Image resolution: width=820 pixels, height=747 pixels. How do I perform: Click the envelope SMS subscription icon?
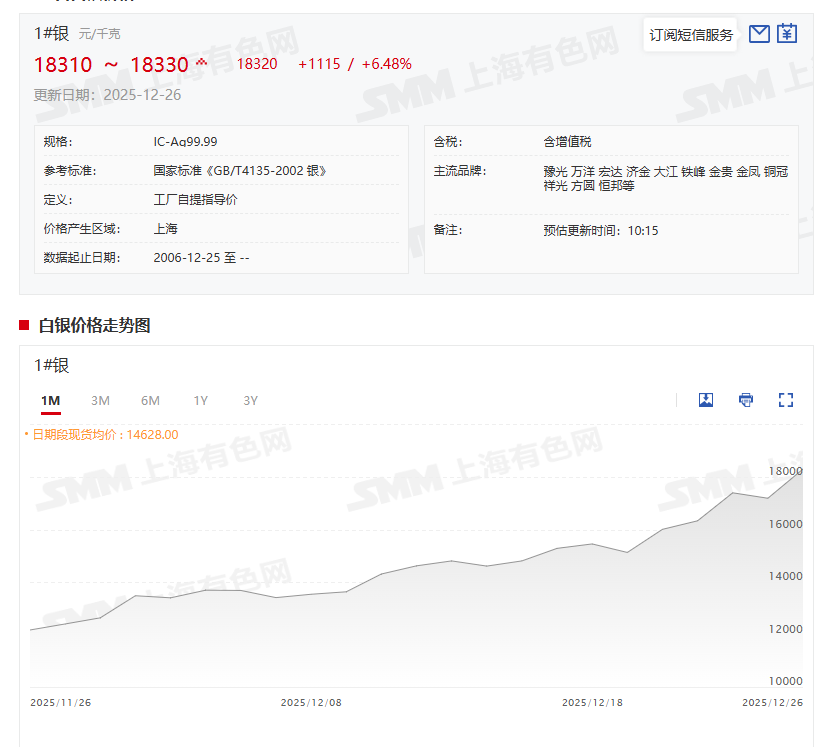(759, 34)
